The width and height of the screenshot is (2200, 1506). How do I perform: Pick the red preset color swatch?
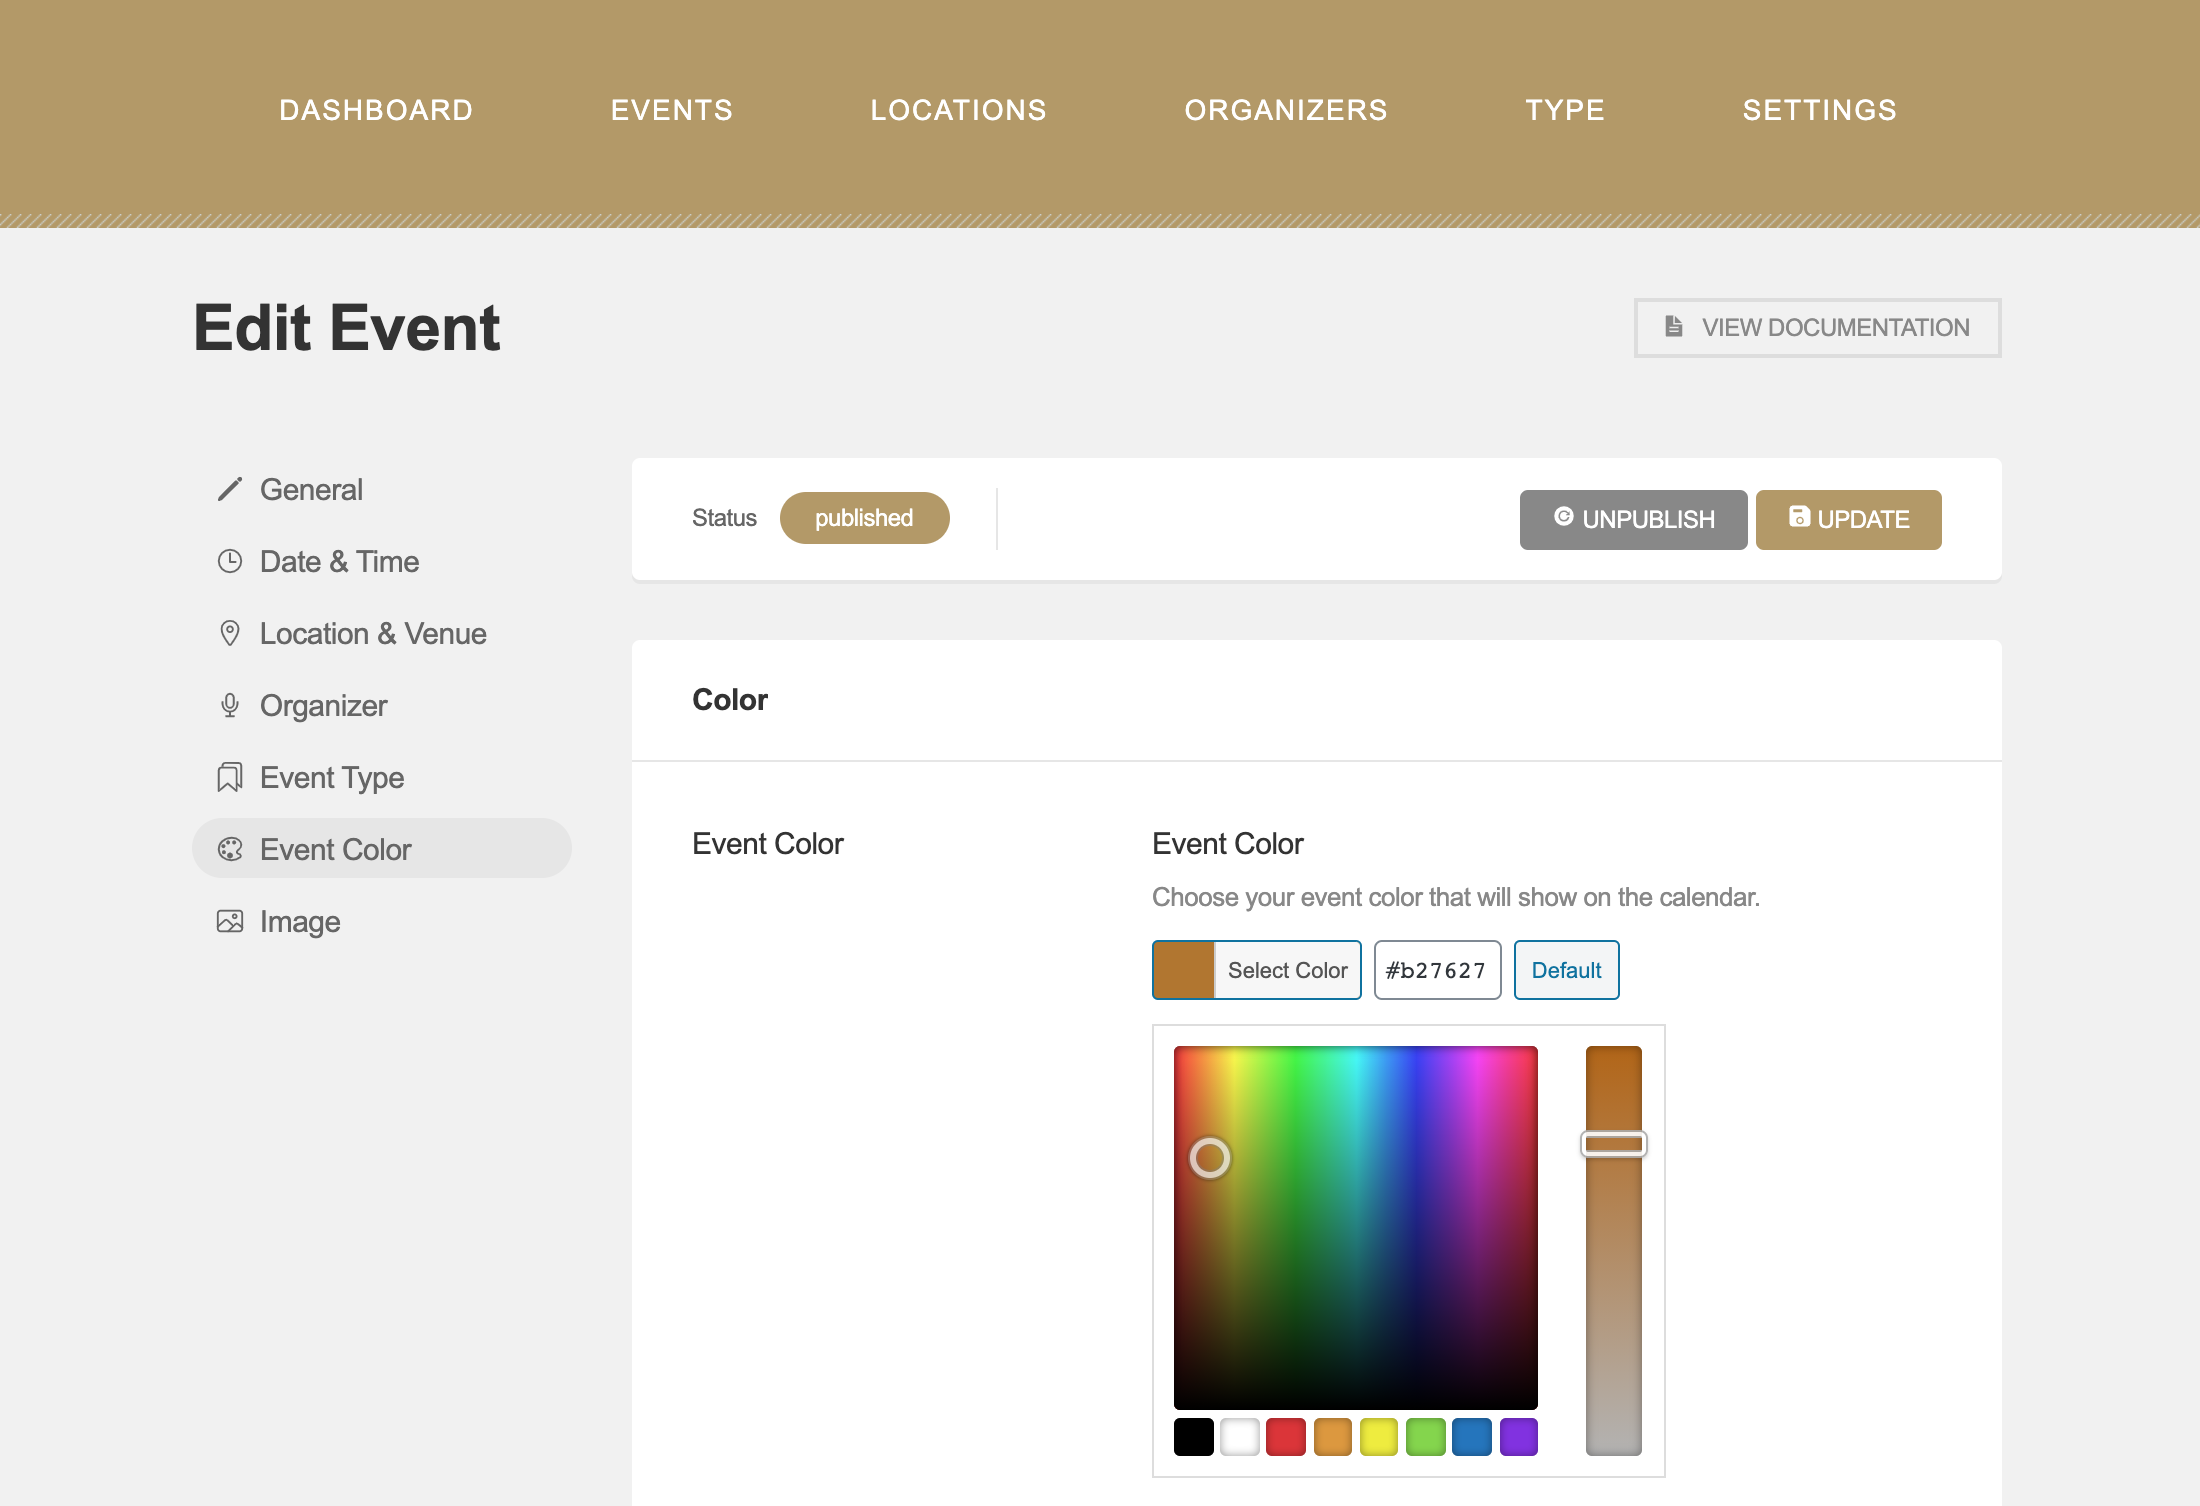(x=1286, y=1437)
